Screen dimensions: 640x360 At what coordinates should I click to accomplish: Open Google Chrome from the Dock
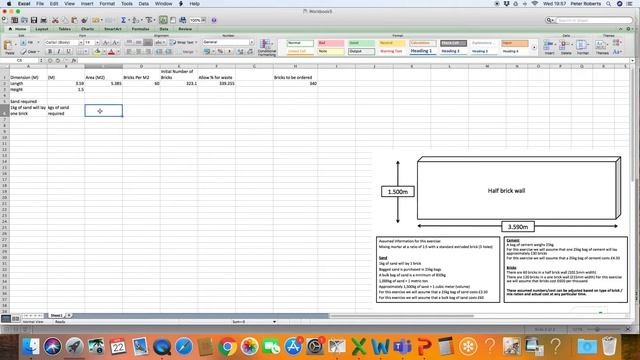click(227, 347)
